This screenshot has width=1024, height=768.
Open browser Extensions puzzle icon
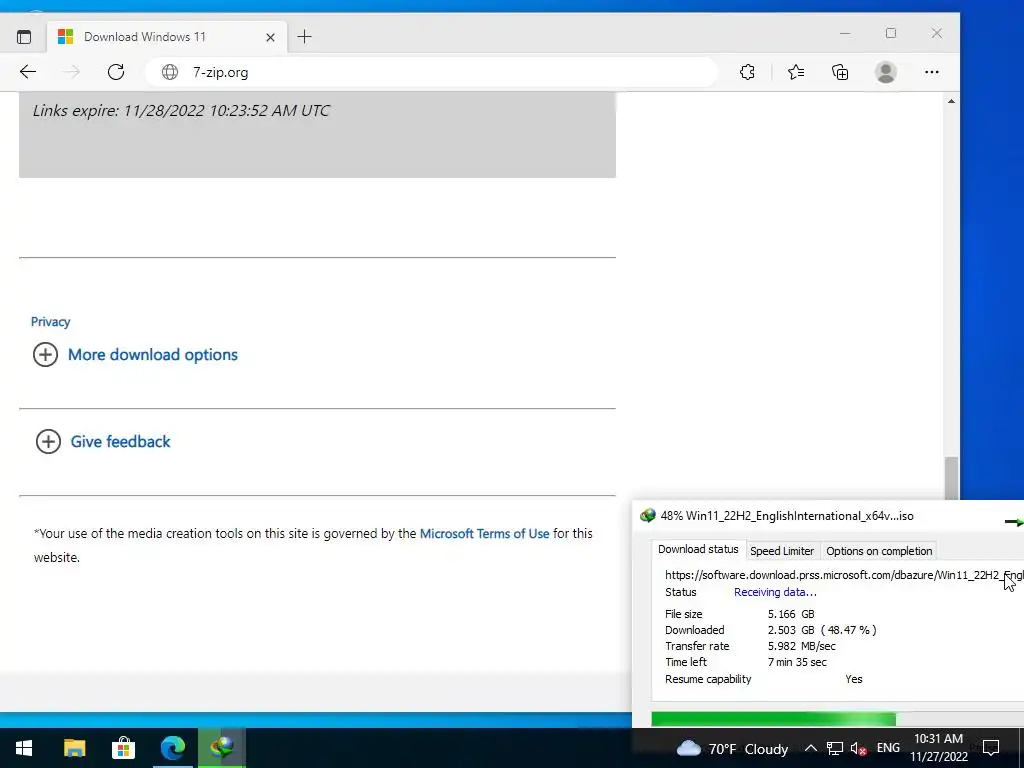747,72
